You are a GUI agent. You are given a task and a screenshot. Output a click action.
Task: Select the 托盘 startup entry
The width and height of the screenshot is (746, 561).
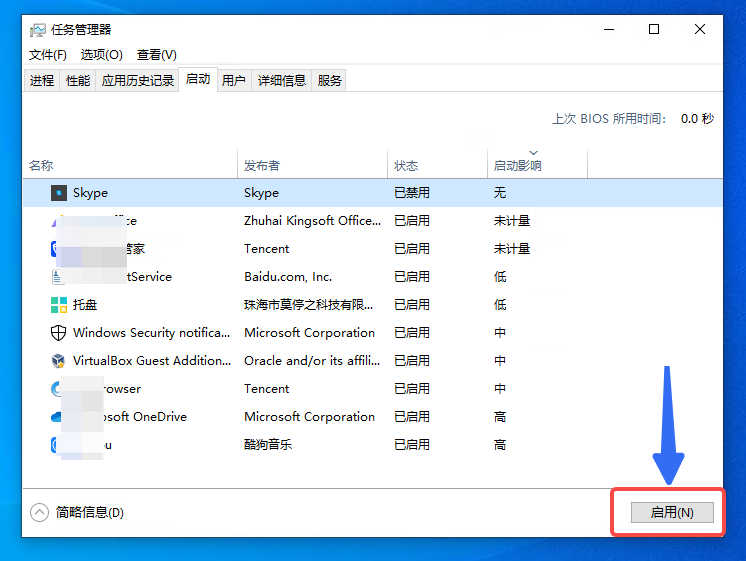coord(85,305)
